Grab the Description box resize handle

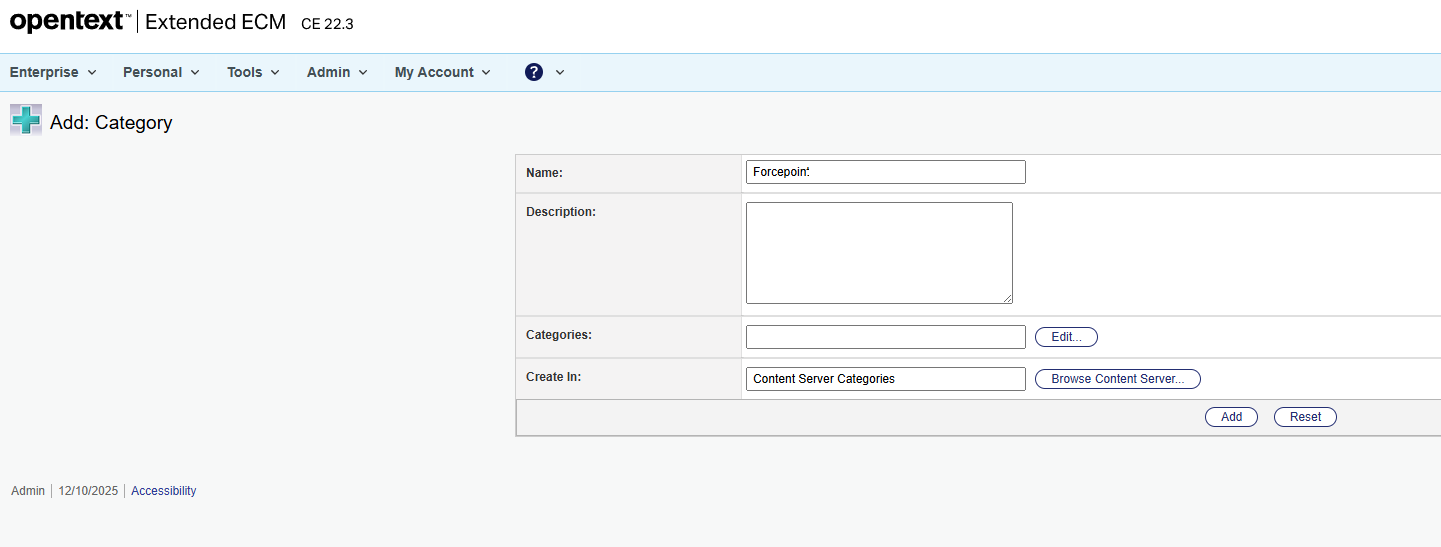coord(1007,298)
